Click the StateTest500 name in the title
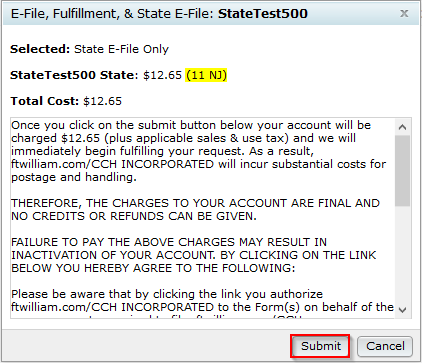 tap(263, 14)
